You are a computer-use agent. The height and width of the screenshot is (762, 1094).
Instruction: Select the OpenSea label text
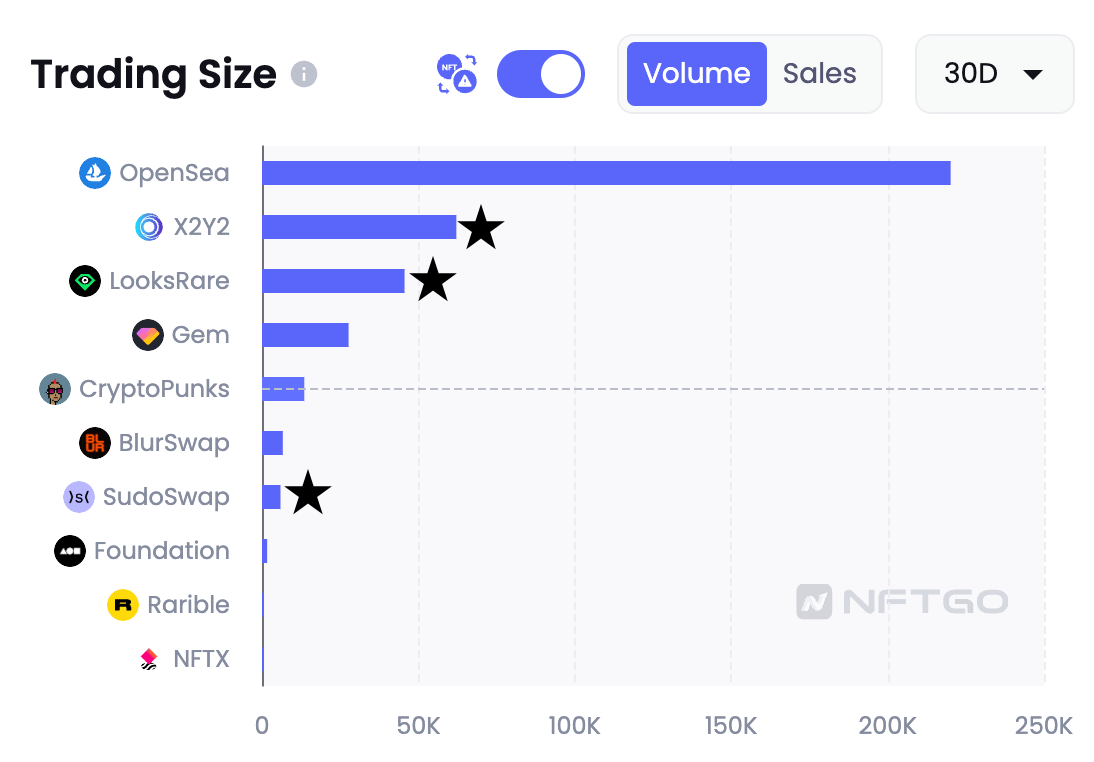(x=174, y=173)
